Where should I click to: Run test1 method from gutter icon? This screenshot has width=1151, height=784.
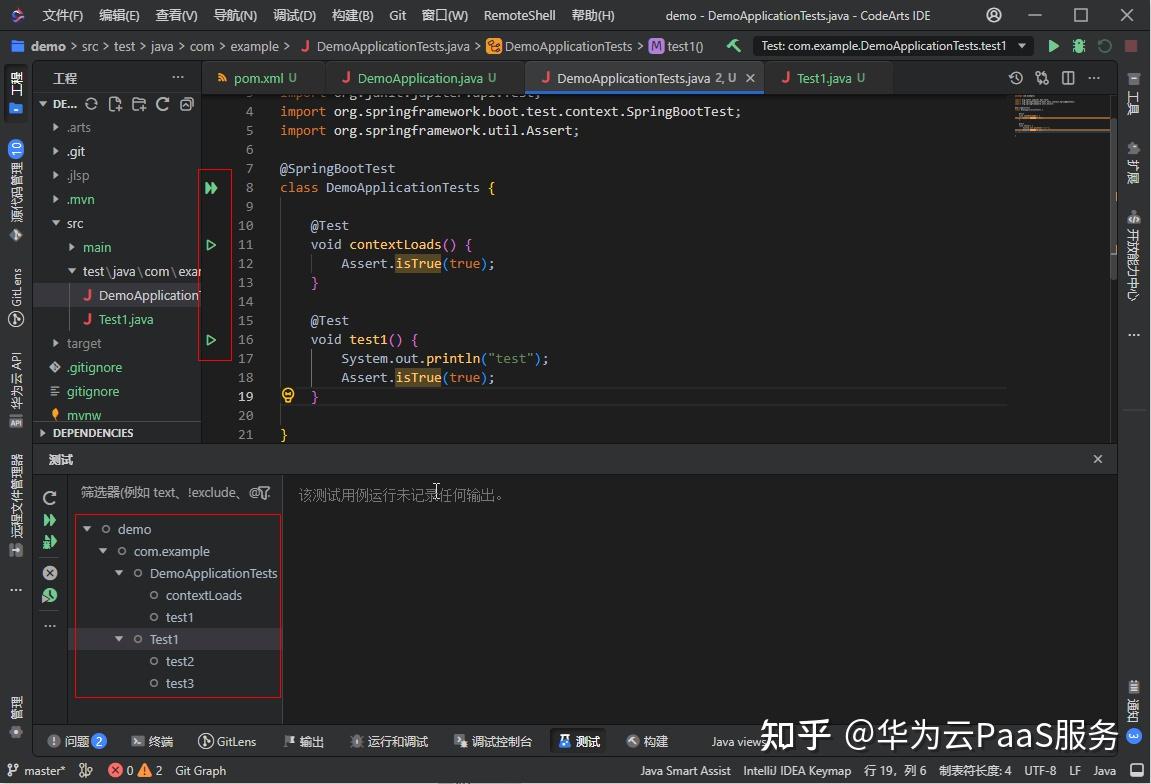click(211, 340)
